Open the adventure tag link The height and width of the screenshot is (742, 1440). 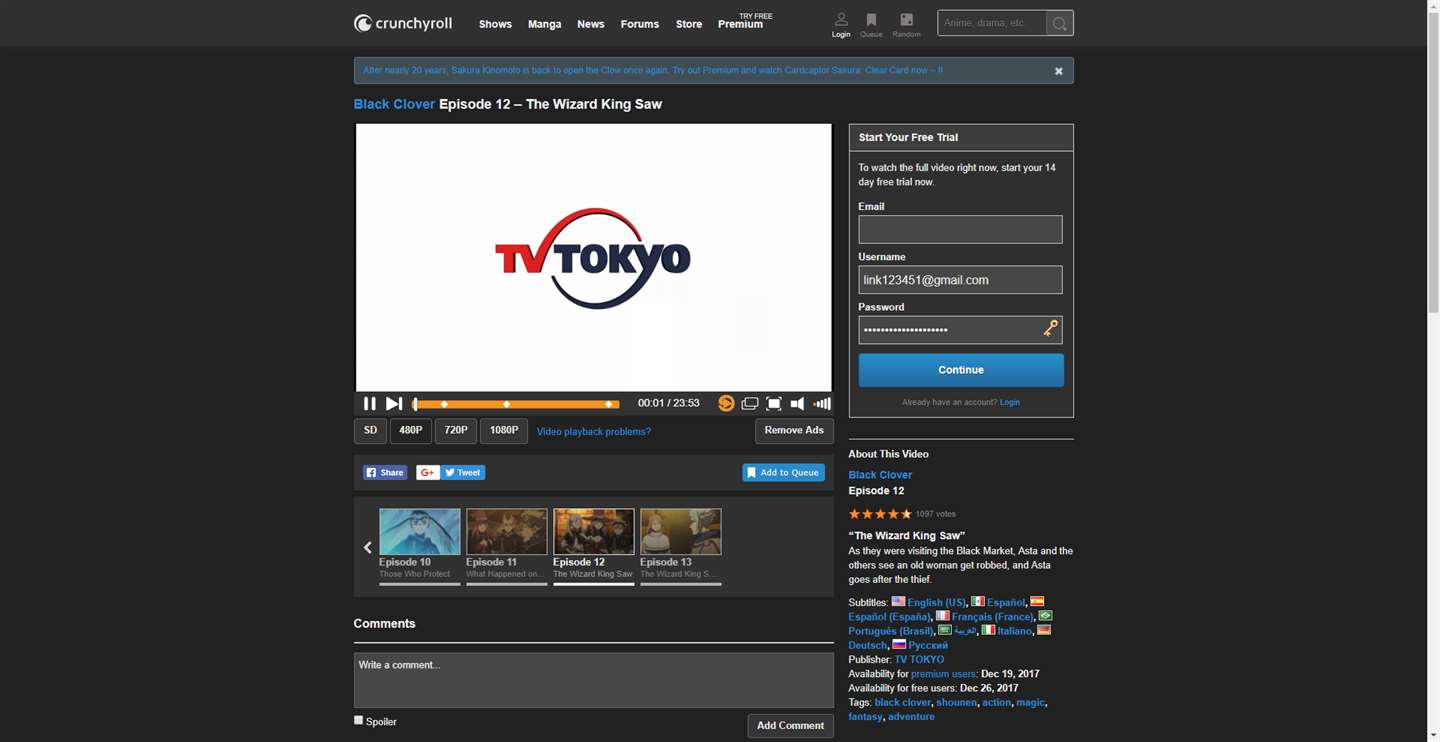(911, 717)
